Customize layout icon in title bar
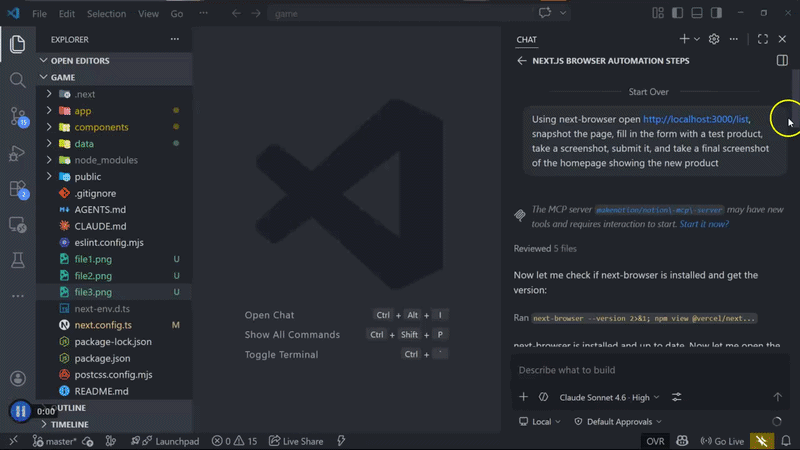Viewport: 800px width, 450px height. click(x=658, y=13)
